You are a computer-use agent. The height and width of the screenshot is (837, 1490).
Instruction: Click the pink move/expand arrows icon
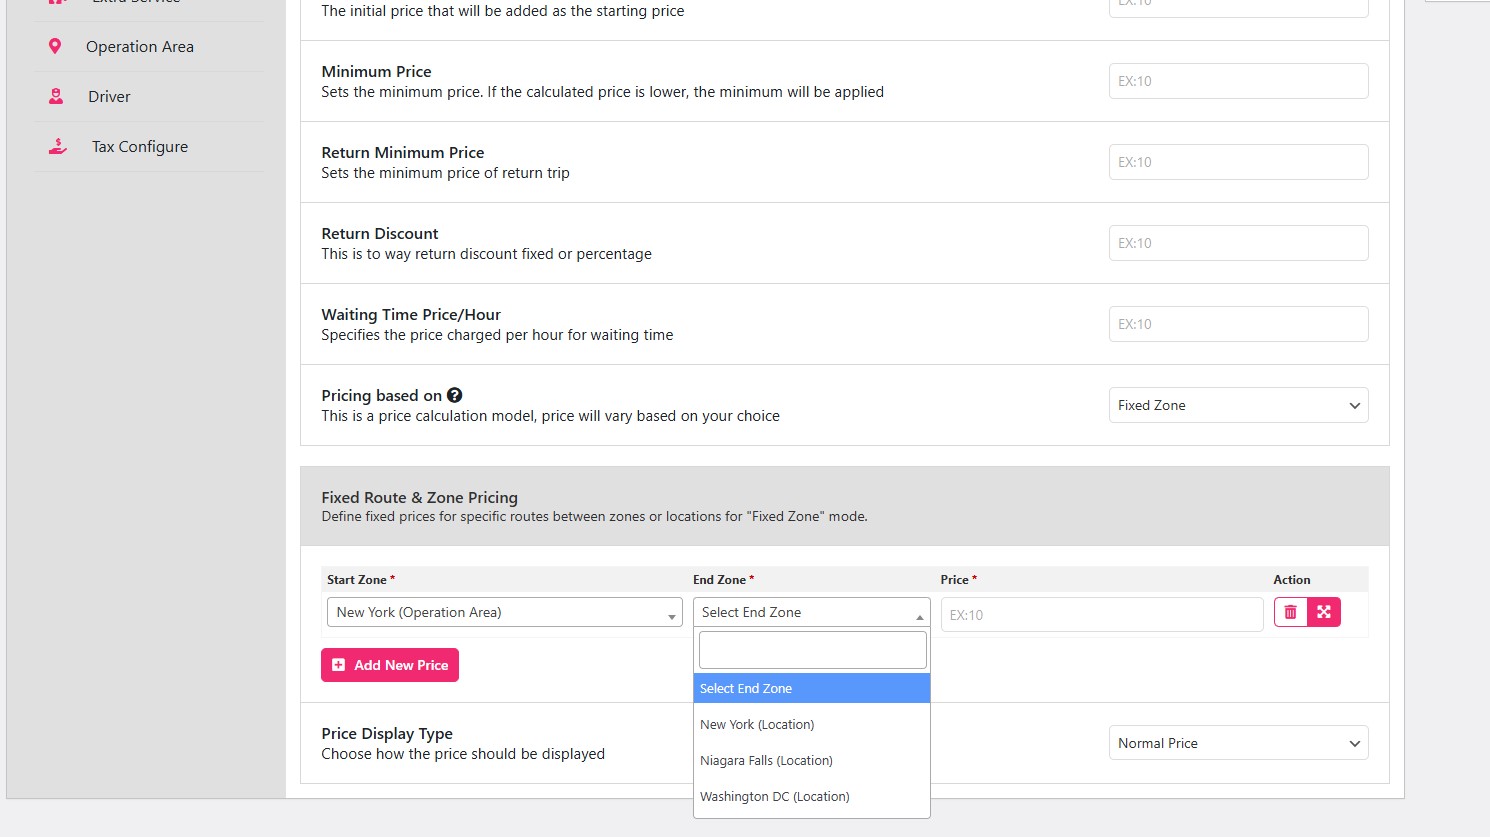(x=1324, y=612)
